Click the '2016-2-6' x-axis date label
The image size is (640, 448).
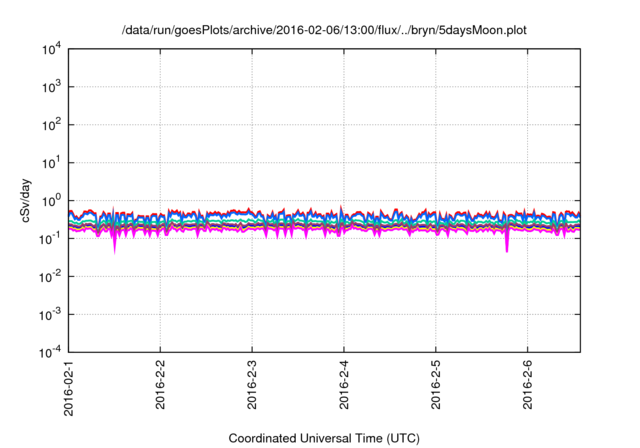click(x=528, y=384)
